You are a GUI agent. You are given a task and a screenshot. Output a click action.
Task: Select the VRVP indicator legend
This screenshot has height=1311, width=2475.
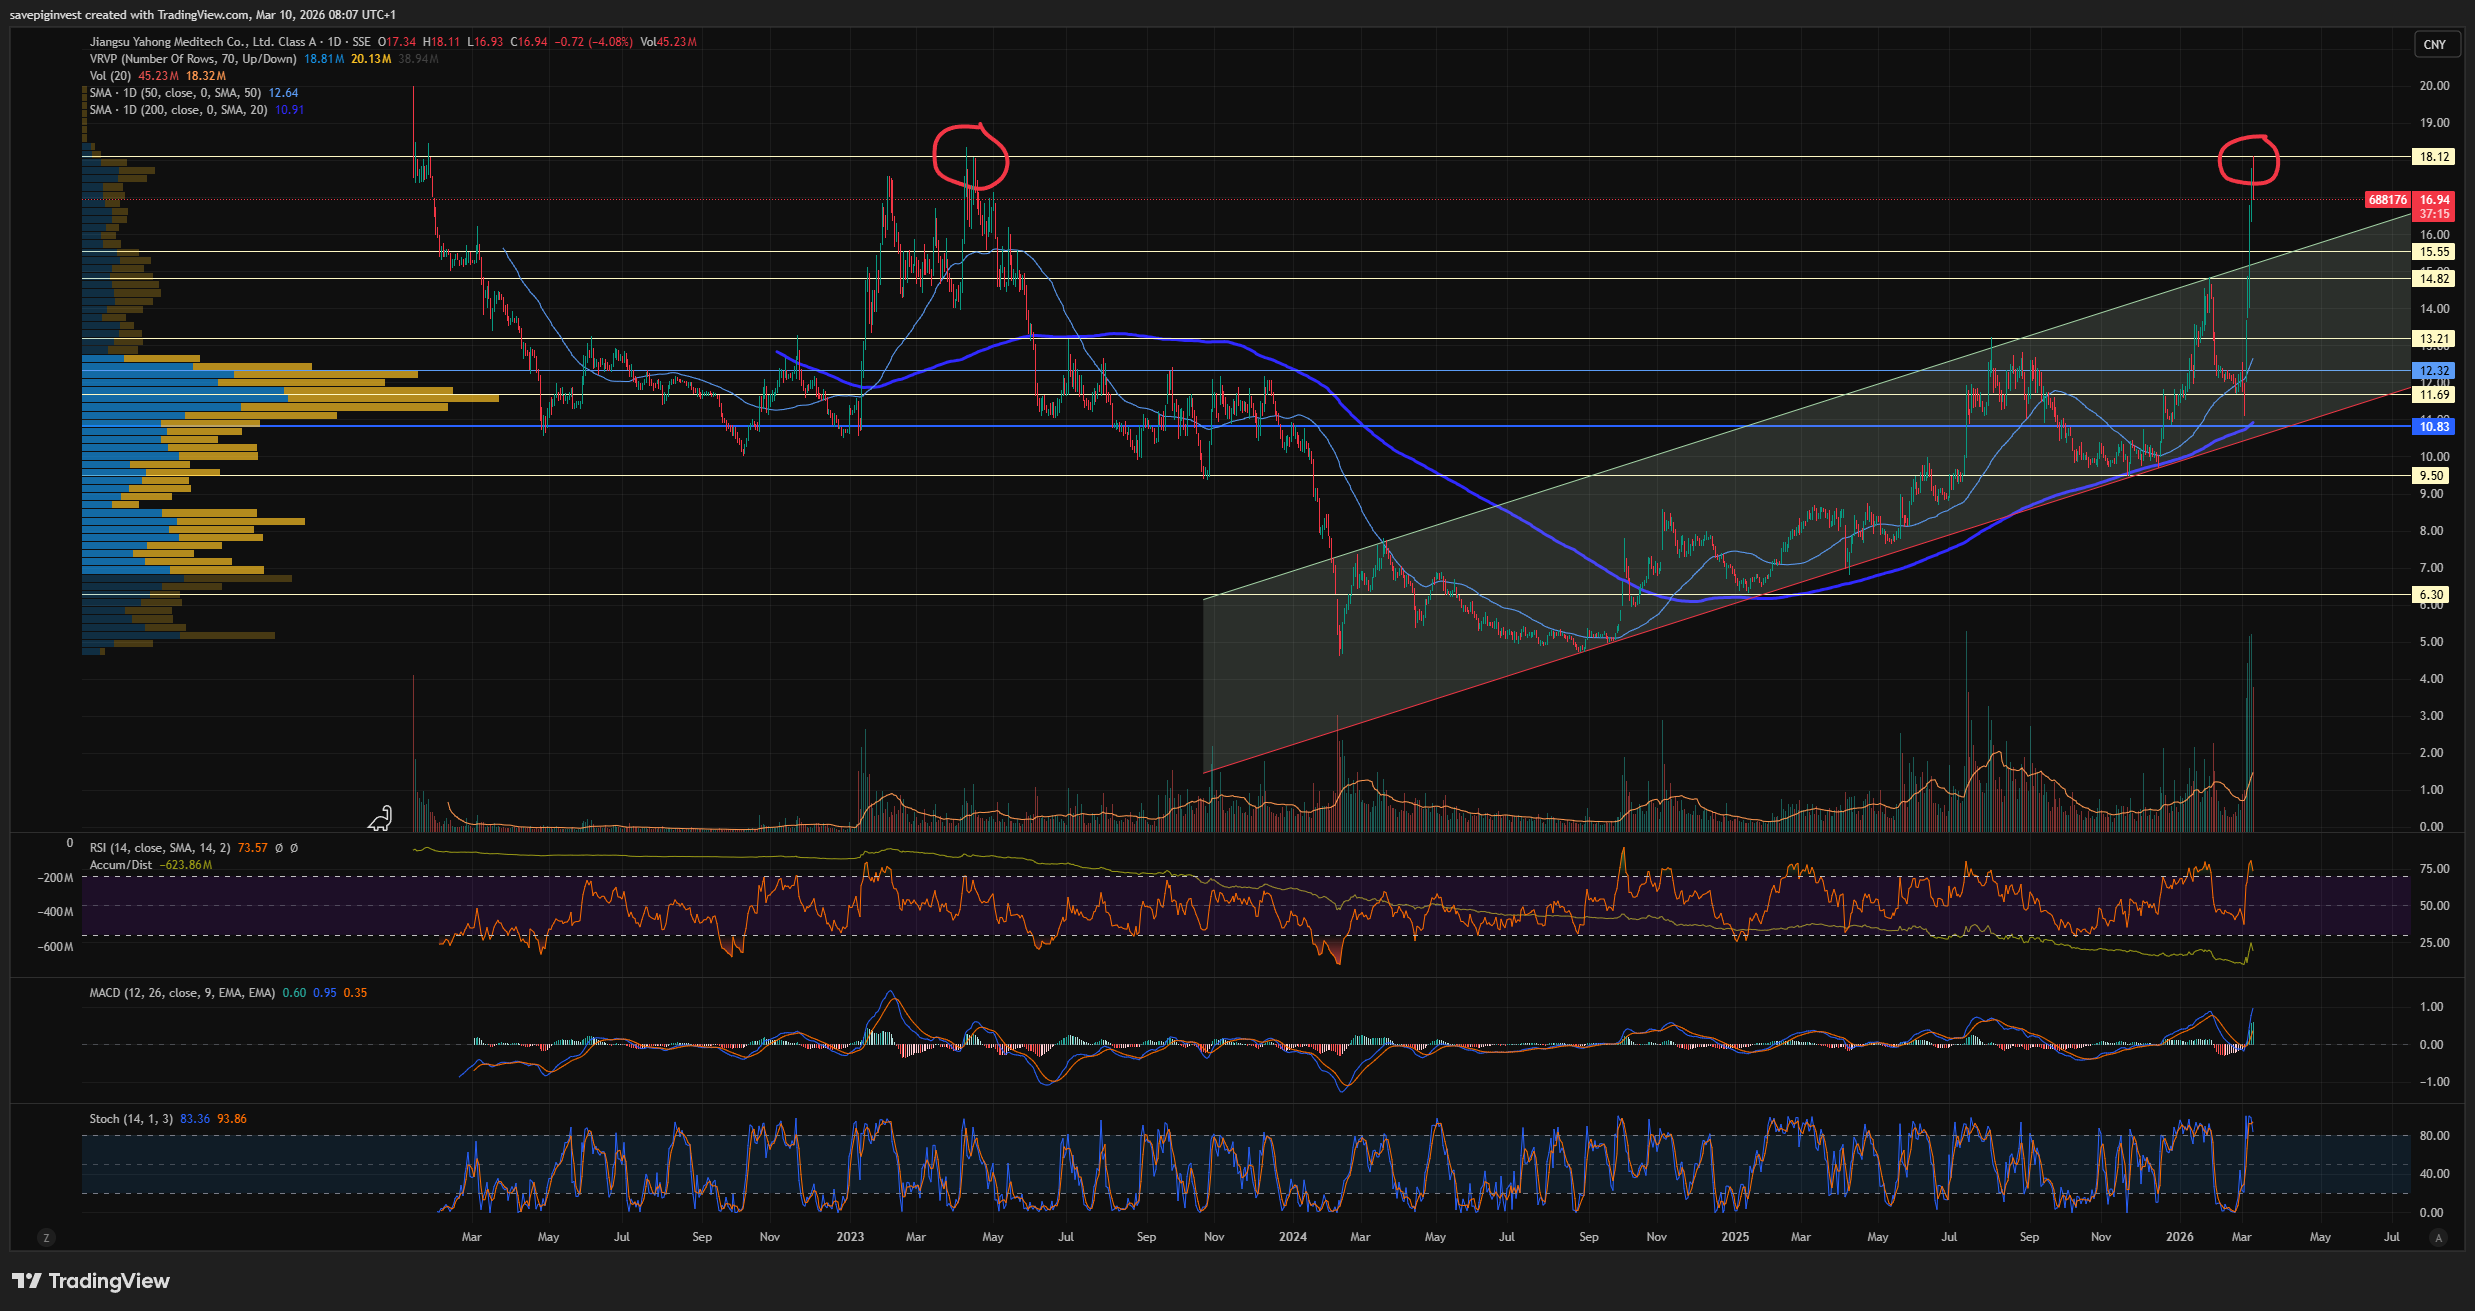192,59
